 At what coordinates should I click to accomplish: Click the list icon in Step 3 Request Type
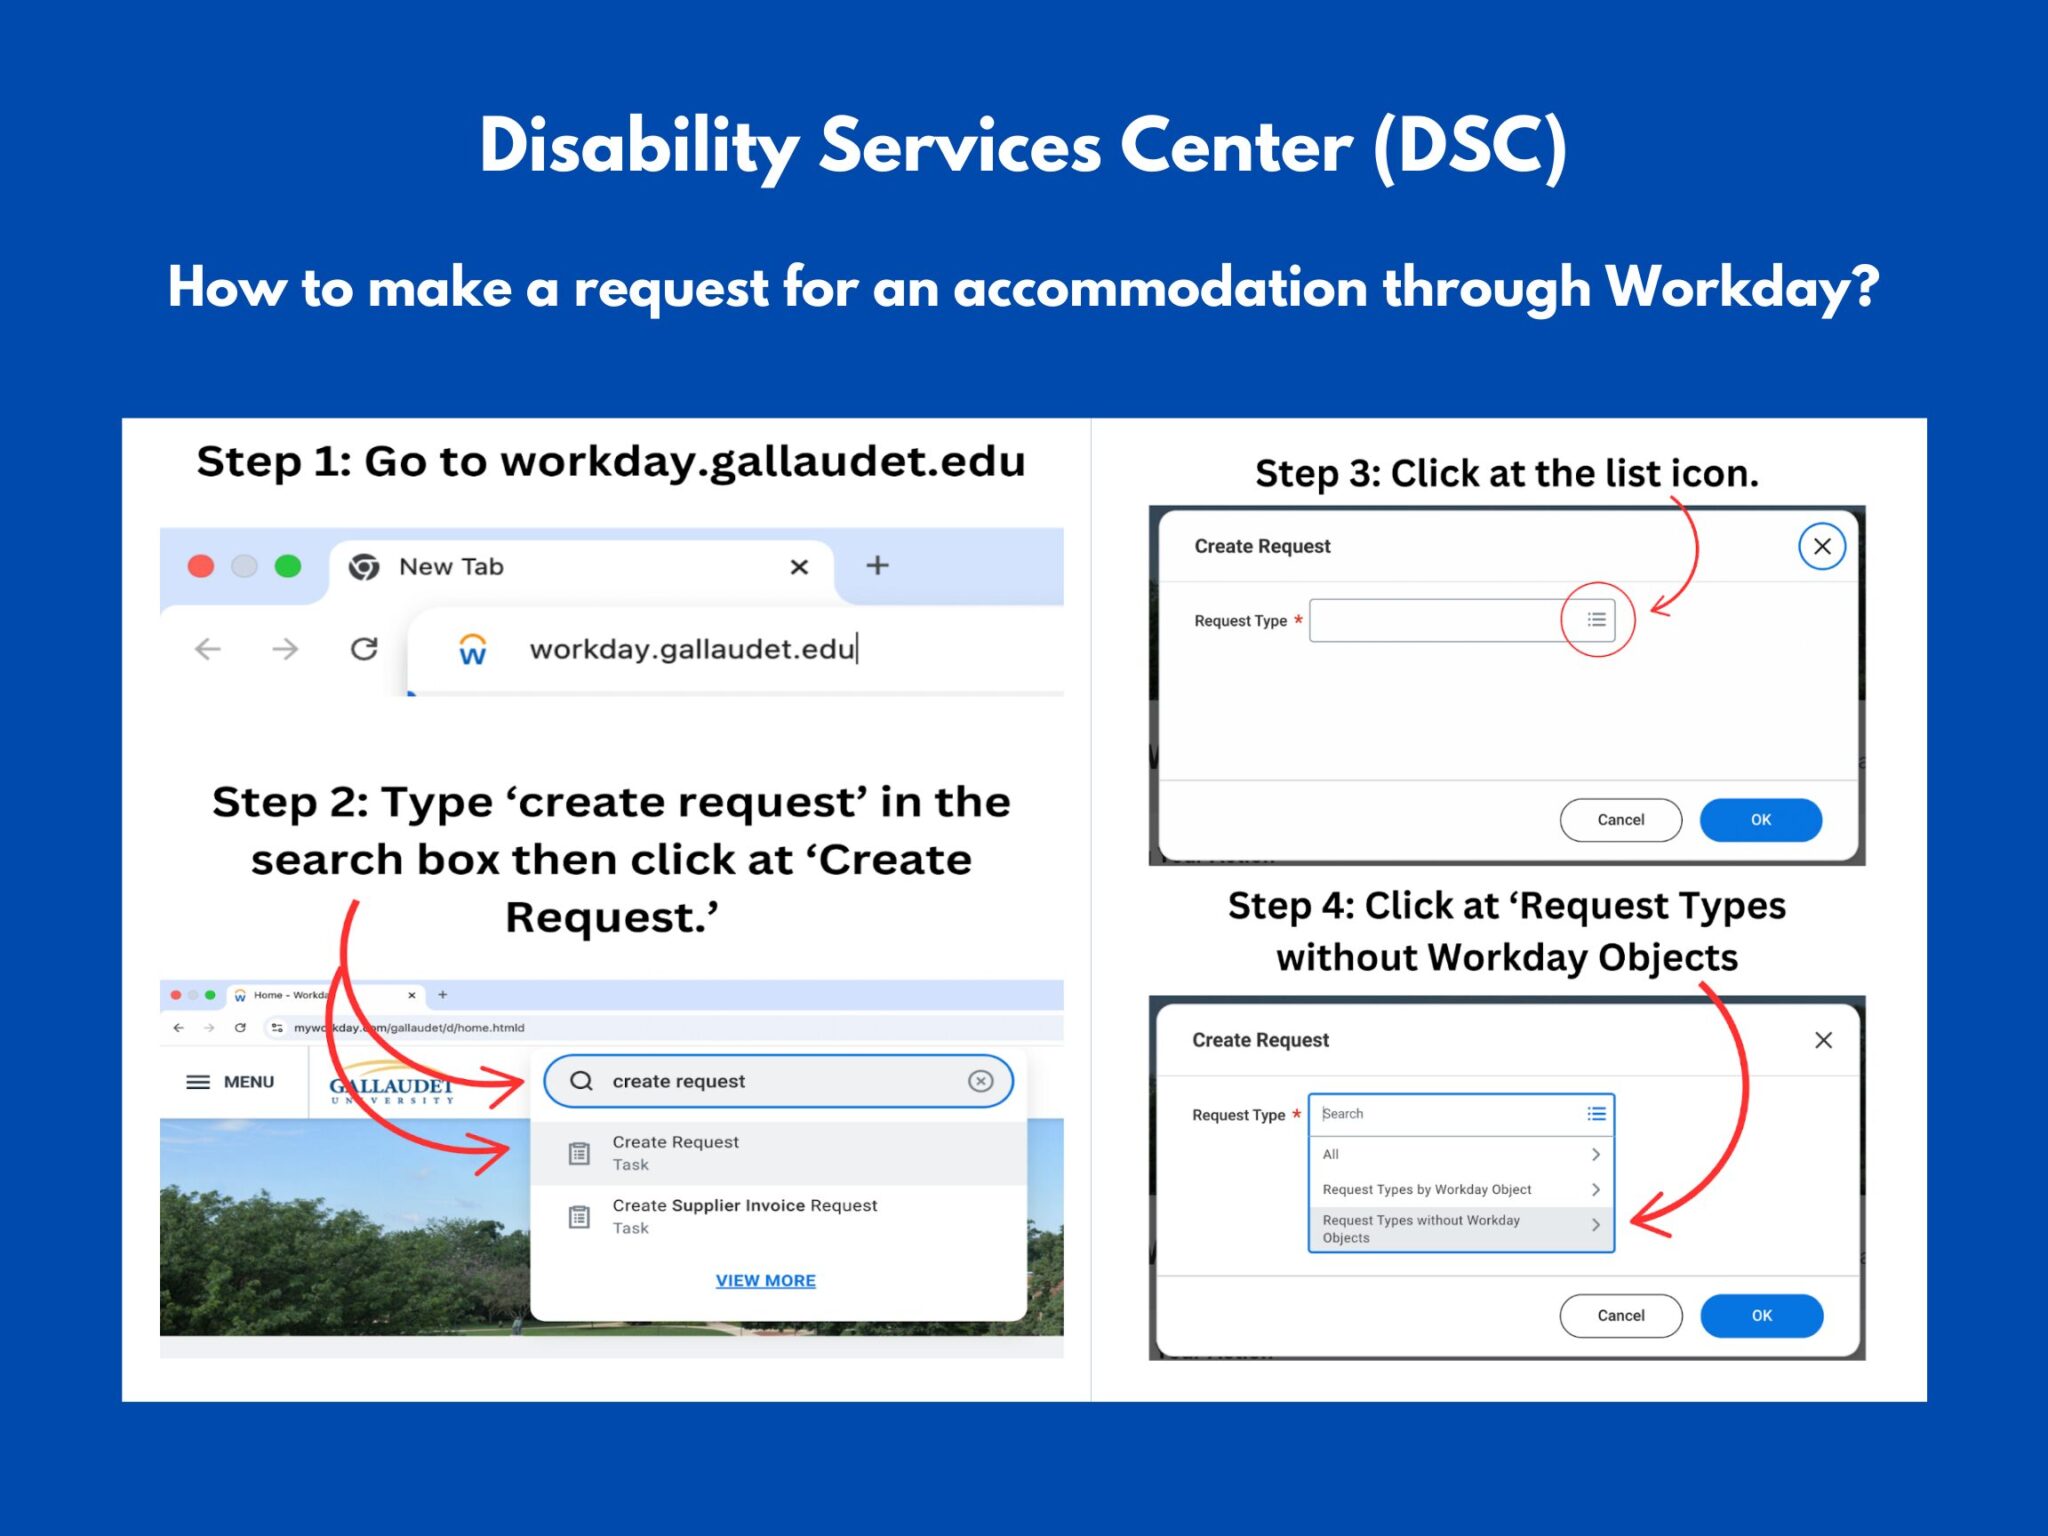1597,620
